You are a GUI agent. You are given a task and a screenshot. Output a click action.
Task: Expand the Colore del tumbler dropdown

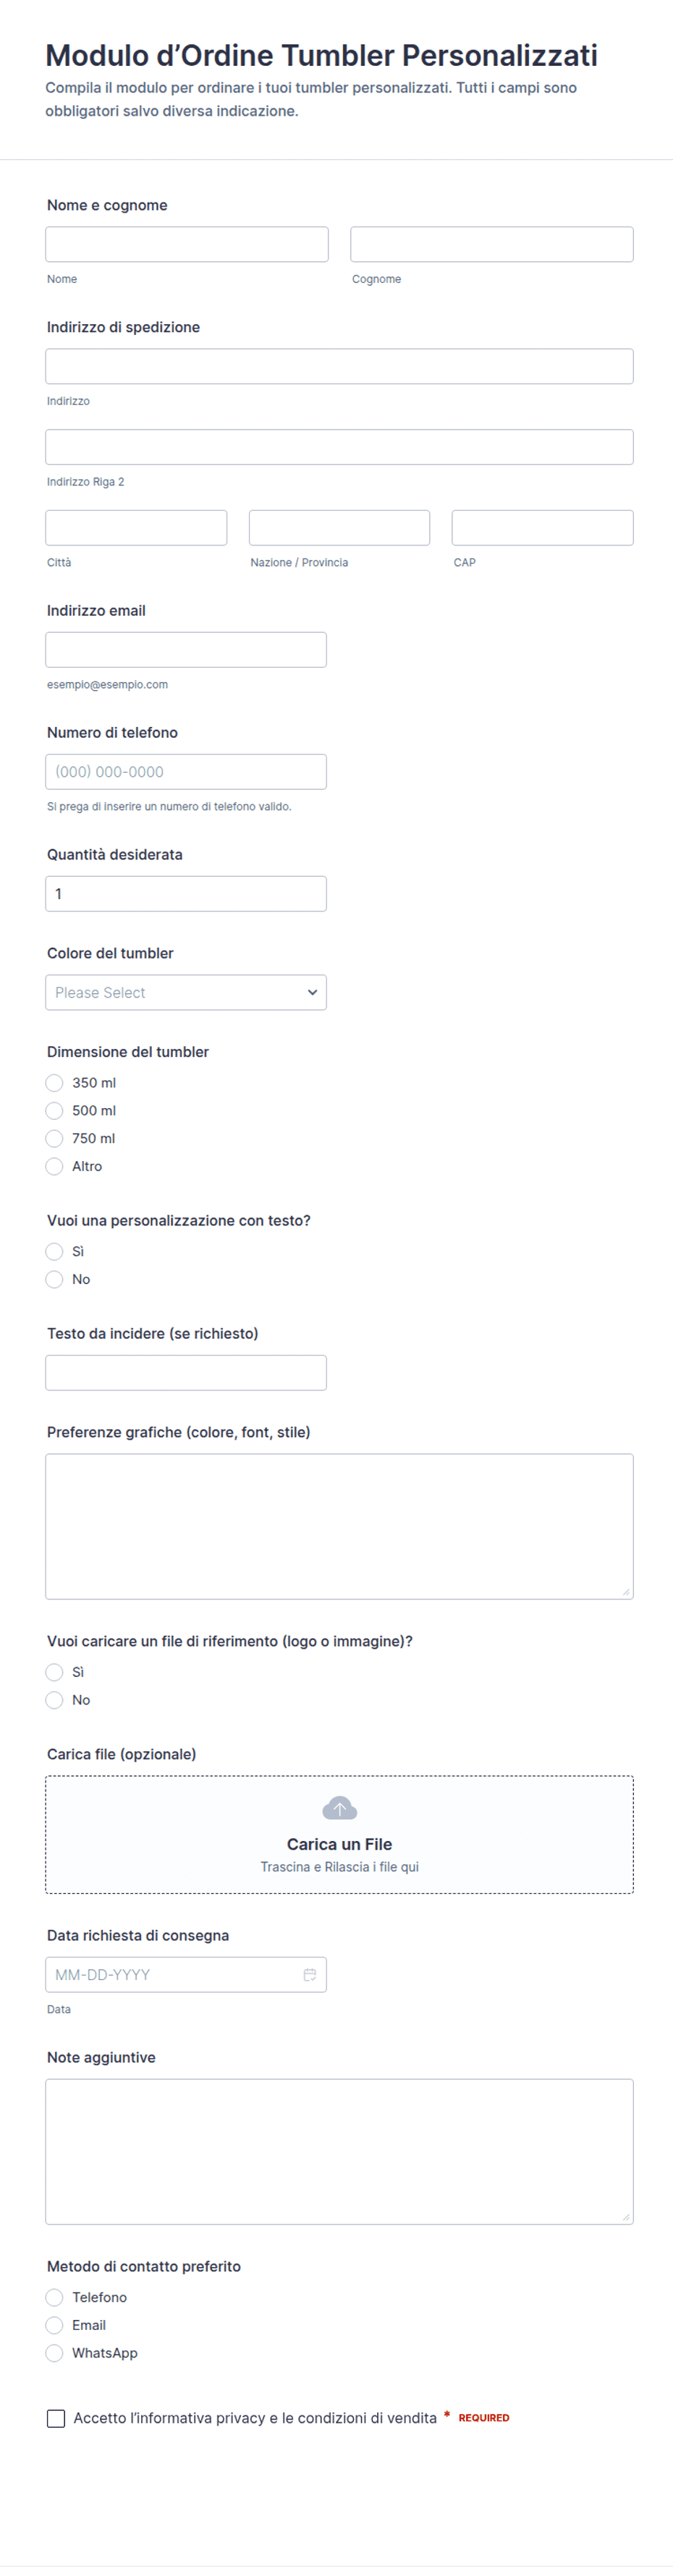[186, 993]
